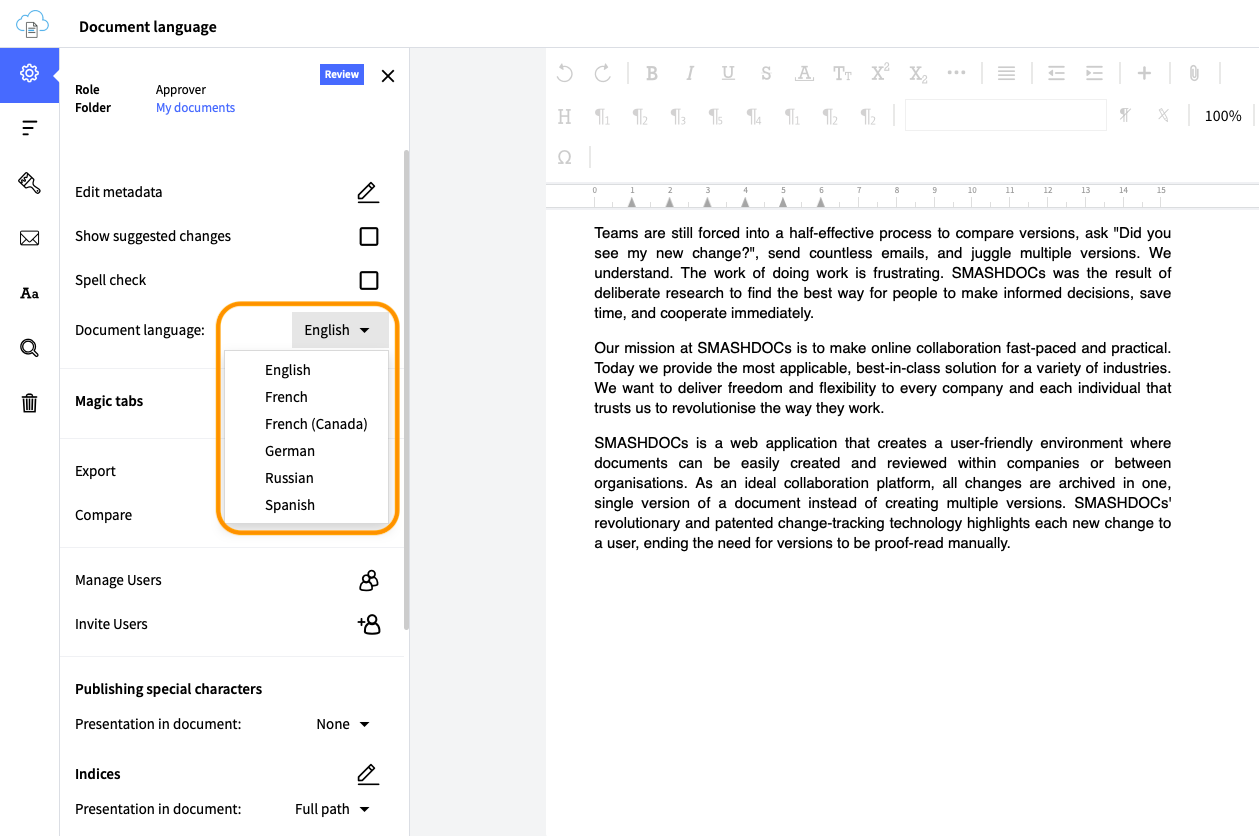
Task: Click the empty style field in toolbar
Action: click(1006, 115)
